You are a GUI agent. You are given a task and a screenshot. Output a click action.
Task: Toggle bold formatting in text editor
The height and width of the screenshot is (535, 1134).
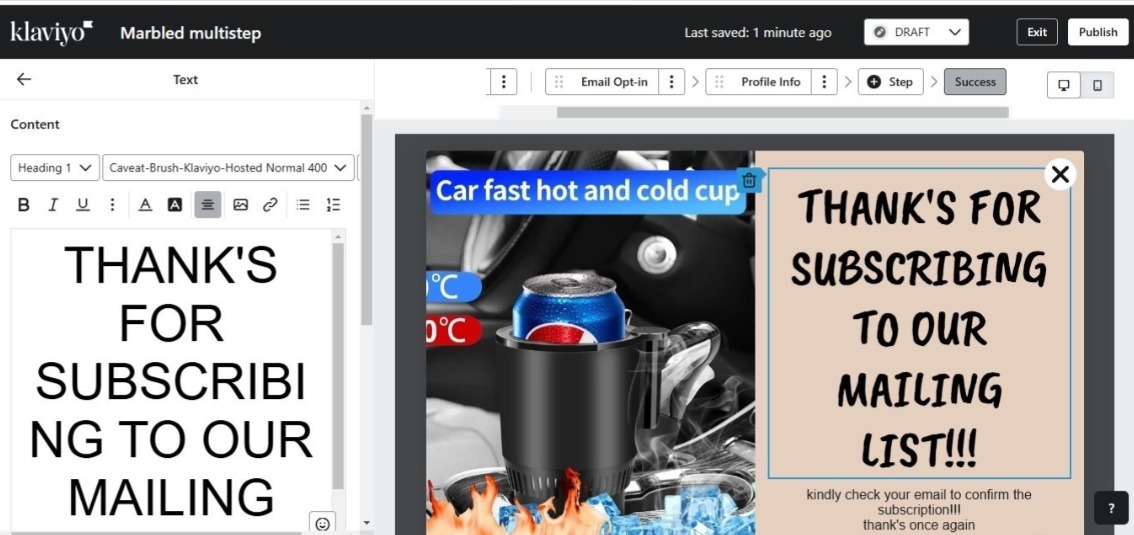(24, 205)
